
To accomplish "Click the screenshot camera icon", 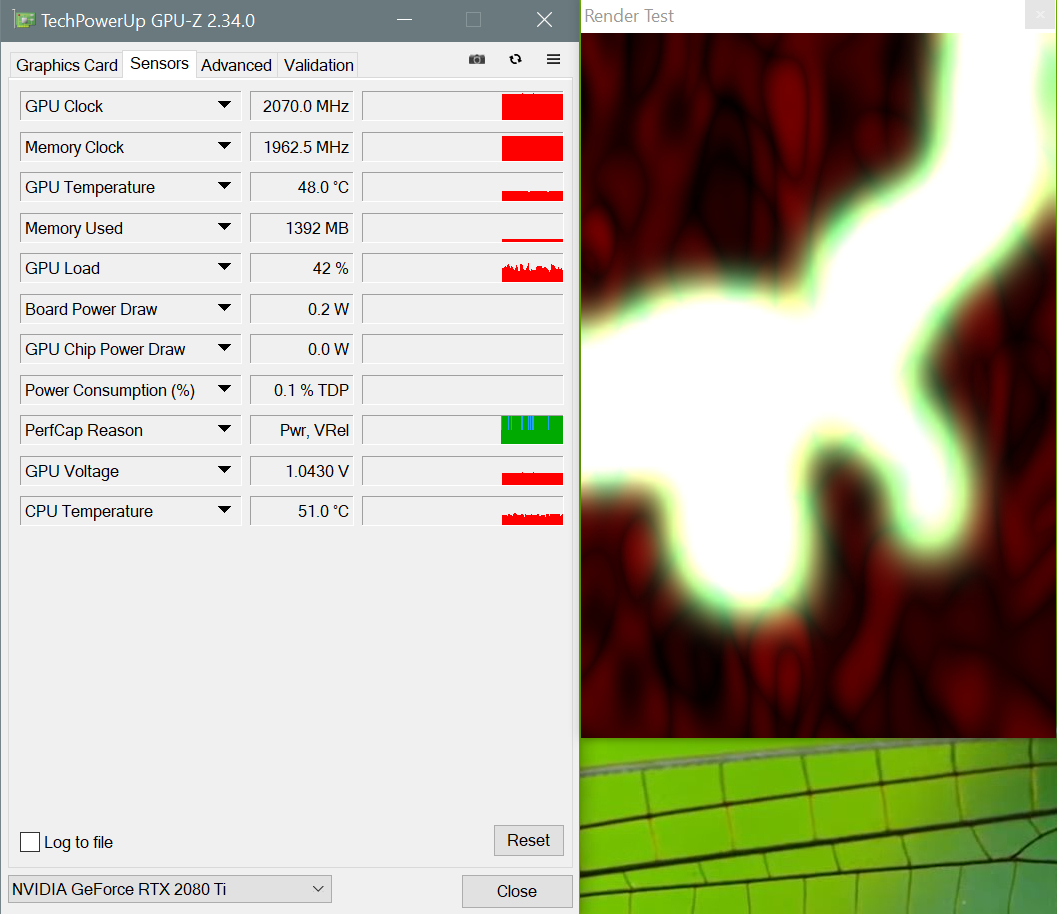I will (x=477, y=59).
